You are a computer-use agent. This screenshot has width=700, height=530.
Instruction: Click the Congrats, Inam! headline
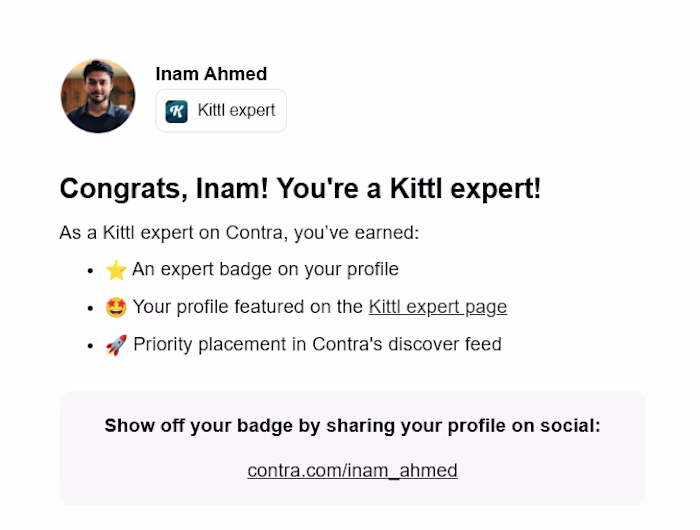[300, 188]
